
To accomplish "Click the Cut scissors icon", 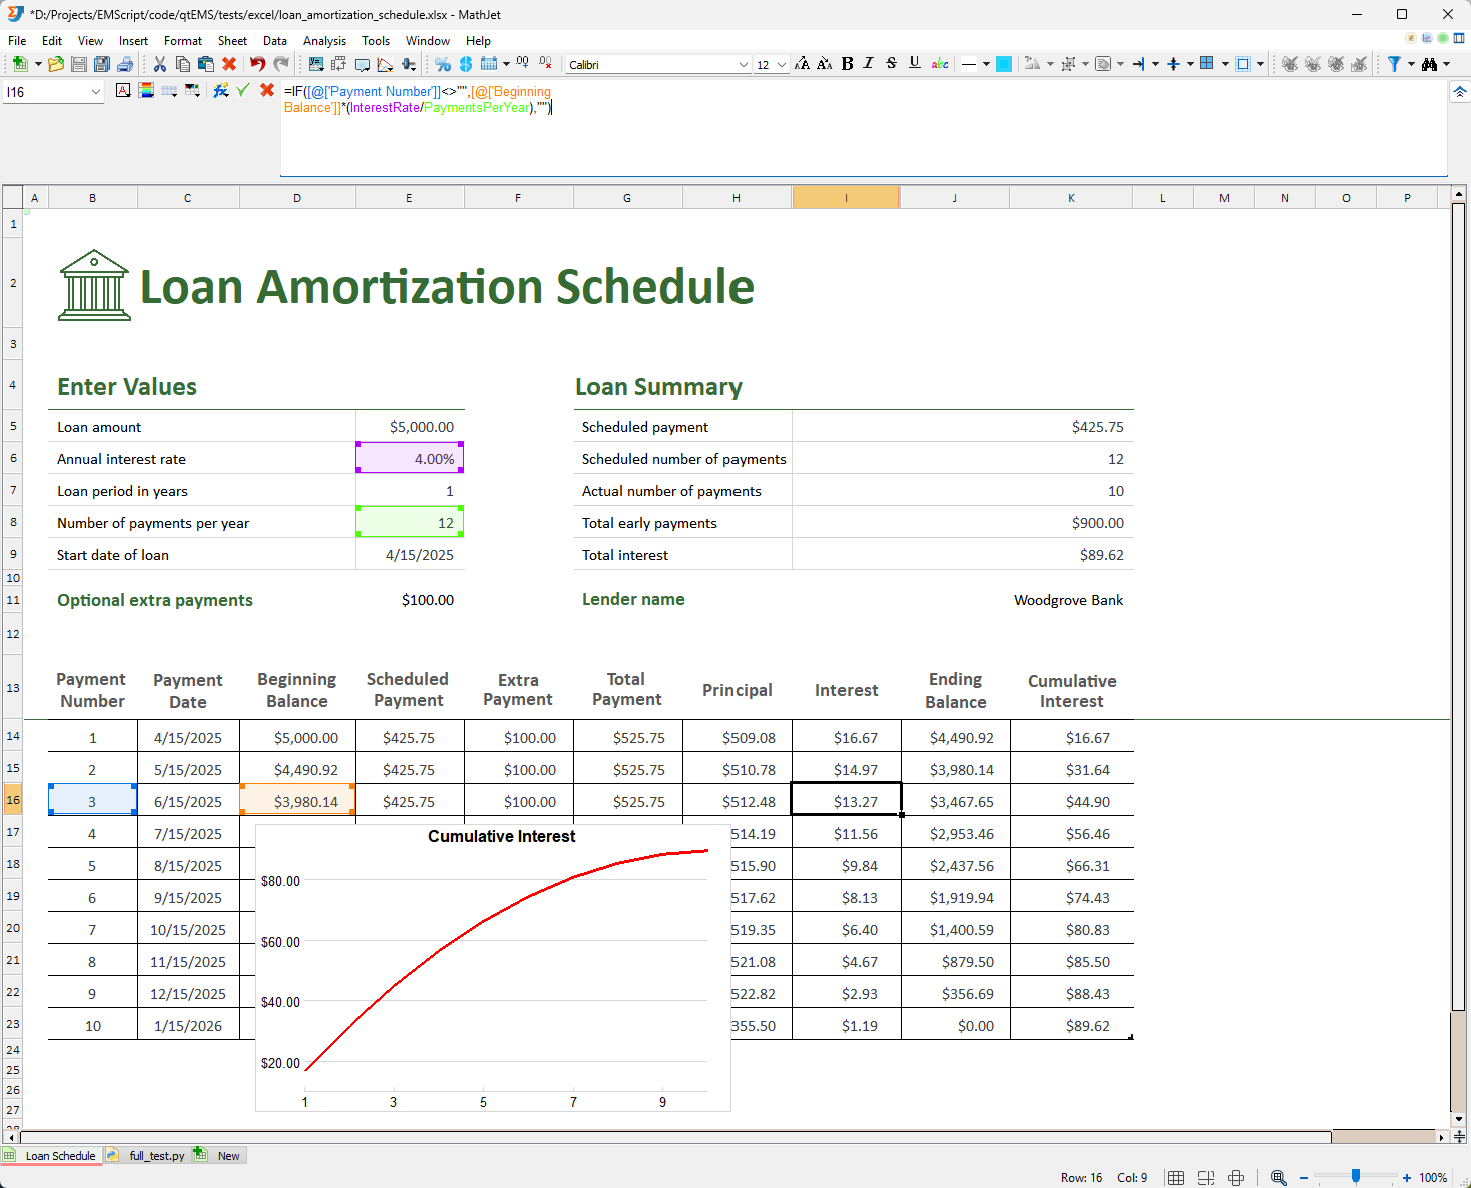I will coord(159,64).
